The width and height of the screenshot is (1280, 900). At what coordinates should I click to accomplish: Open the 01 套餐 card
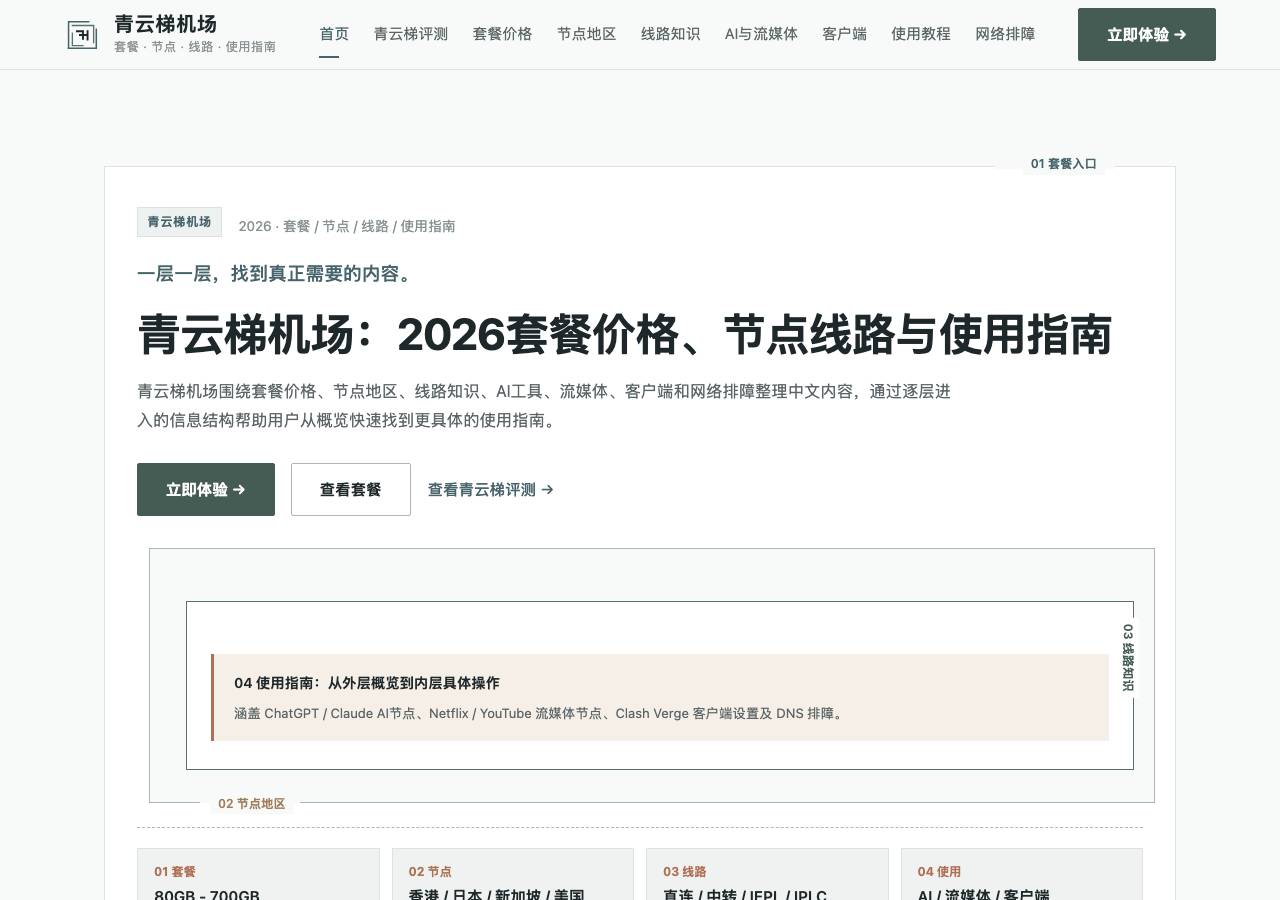point(258,875)
